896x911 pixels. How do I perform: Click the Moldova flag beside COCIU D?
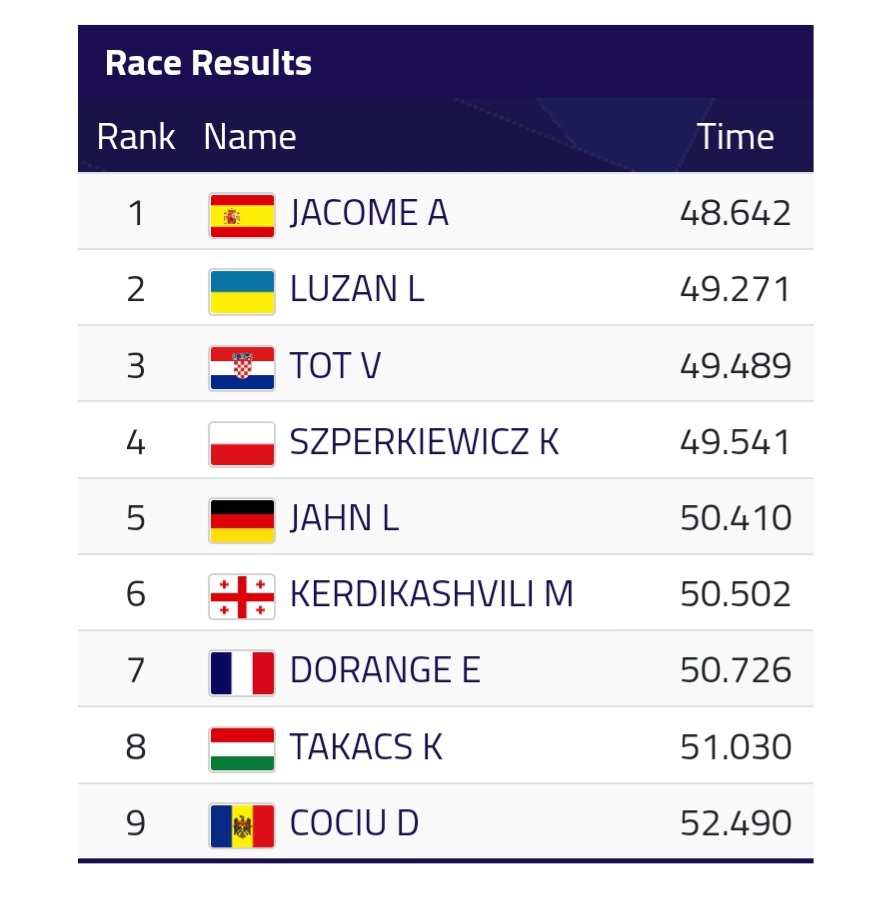[x=242, y=824]
